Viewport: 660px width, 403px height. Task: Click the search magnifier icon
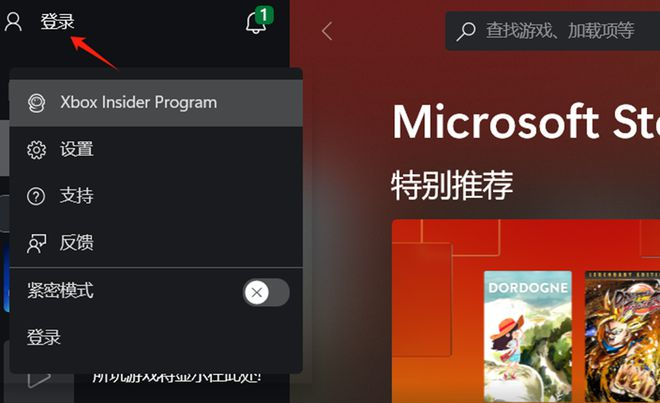coord(466,31)
